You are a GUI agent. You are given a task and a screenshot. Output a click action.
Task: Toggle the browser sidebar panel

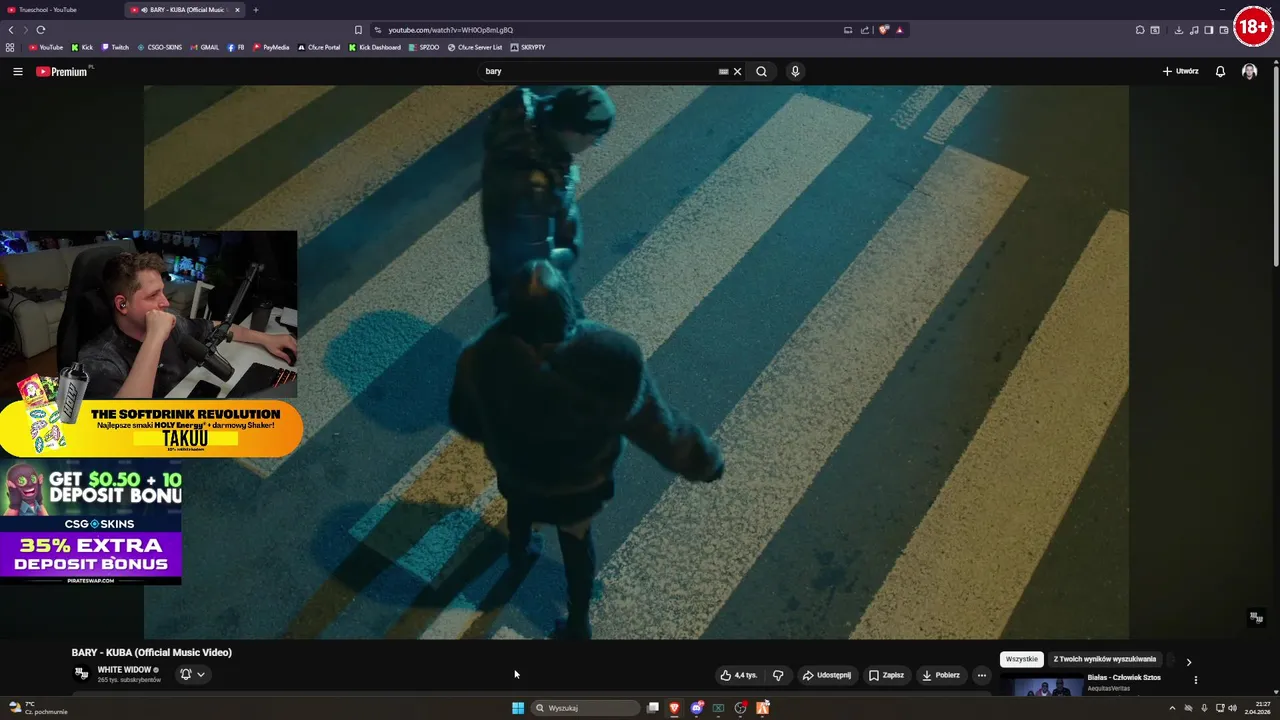(x=1208, y=30)
